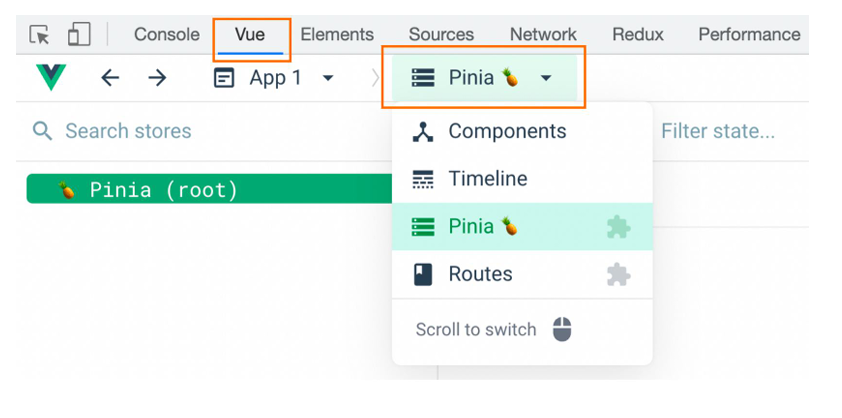
Task: Click the plugin puzzle icon beside Routes
Action: pyautogui.click(x=619, y=275)
